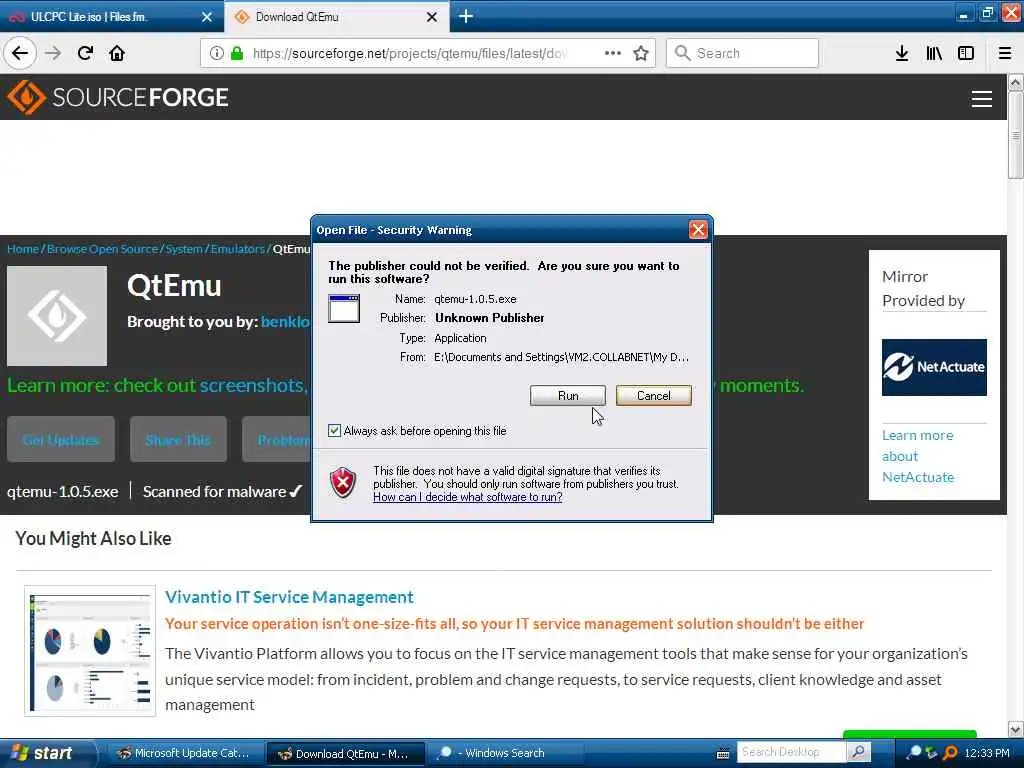Screen dimensions: 1024x768
Task: Switch to Microsoft Update Catalog taskbar item
Action: [x=185, y=753]
